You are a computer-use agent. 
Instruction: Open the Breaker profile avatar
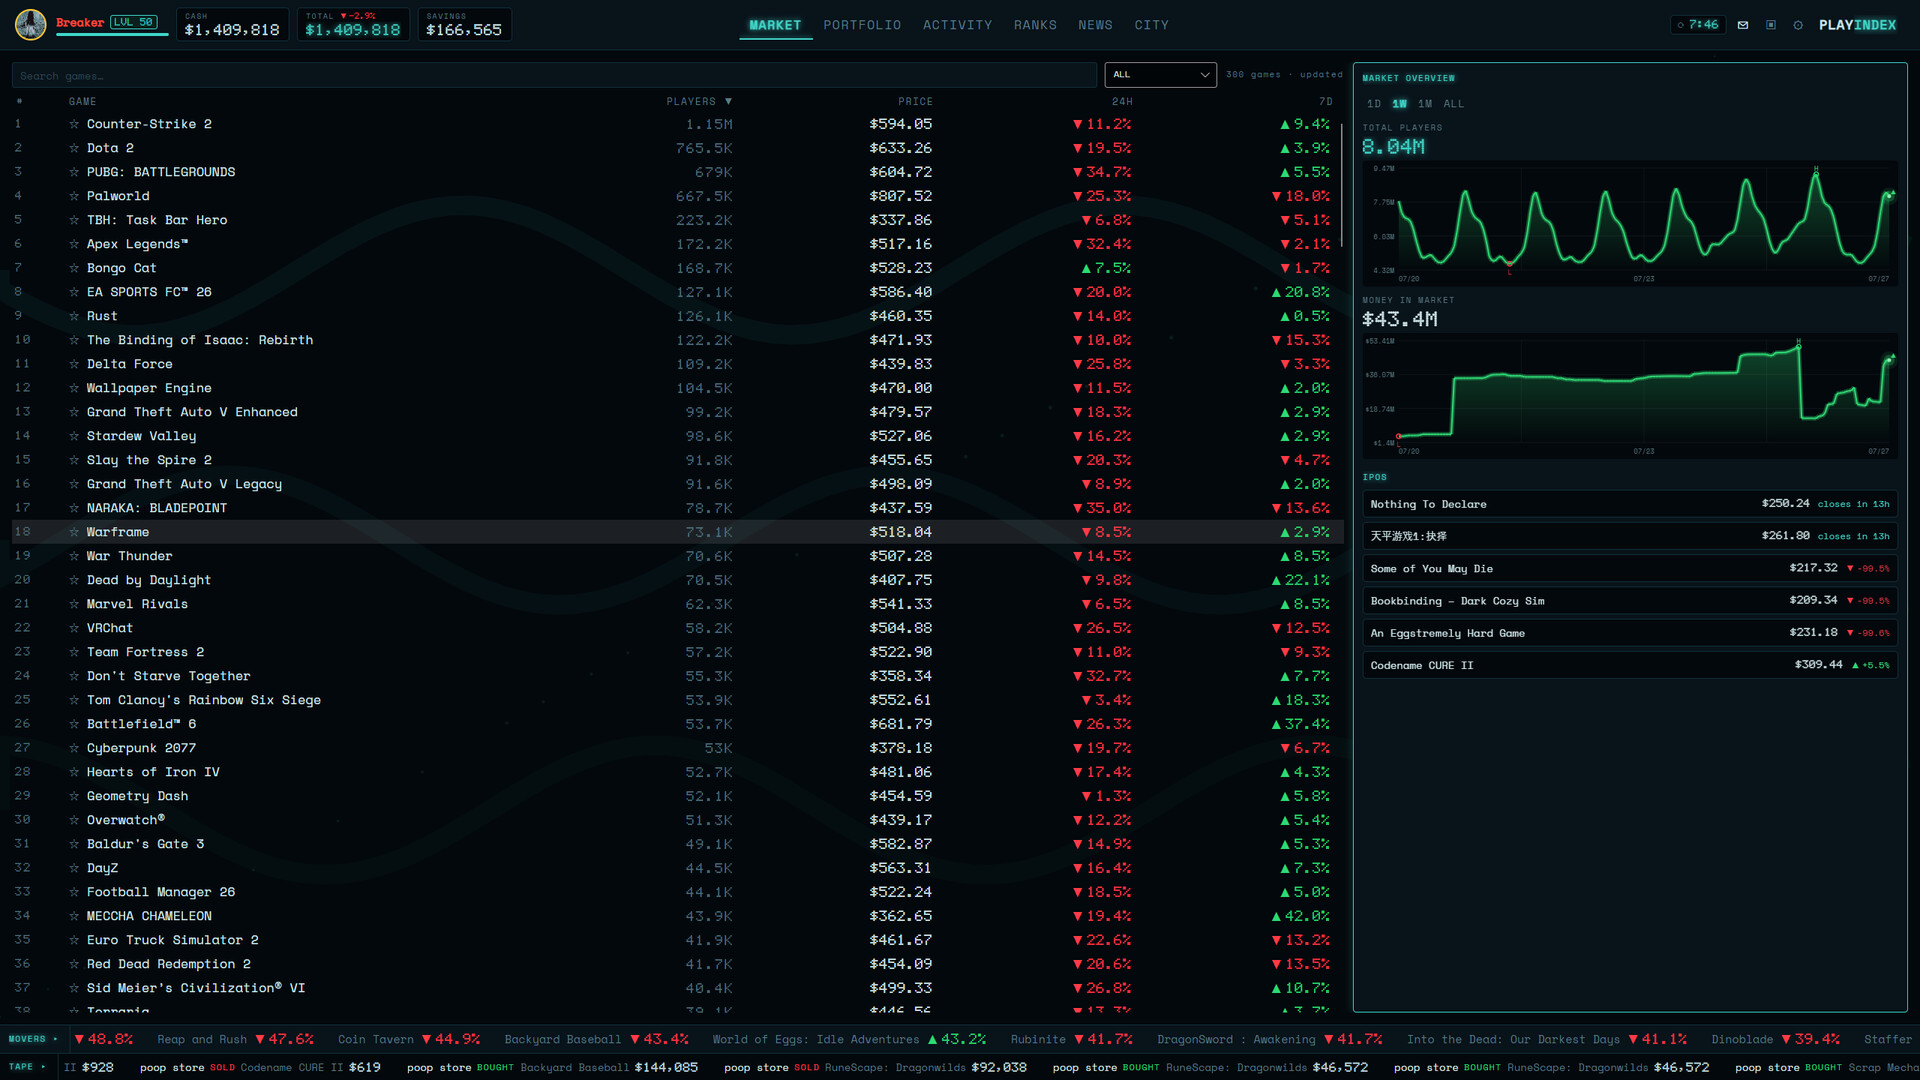point(30,24)
